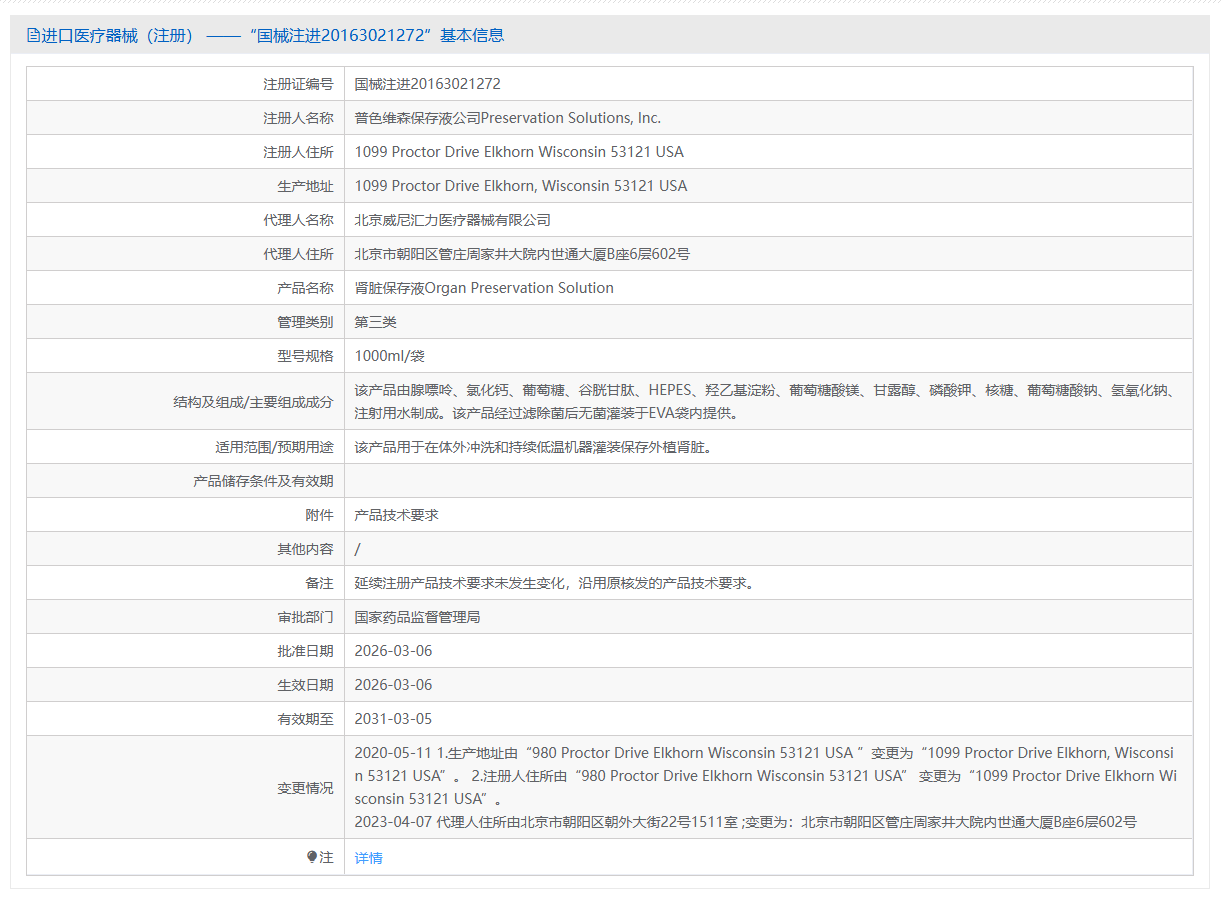This screenshot has height=901, width=1223.
Task: Click the lightbulb icon beside 注 label
Action: [312, 857]
